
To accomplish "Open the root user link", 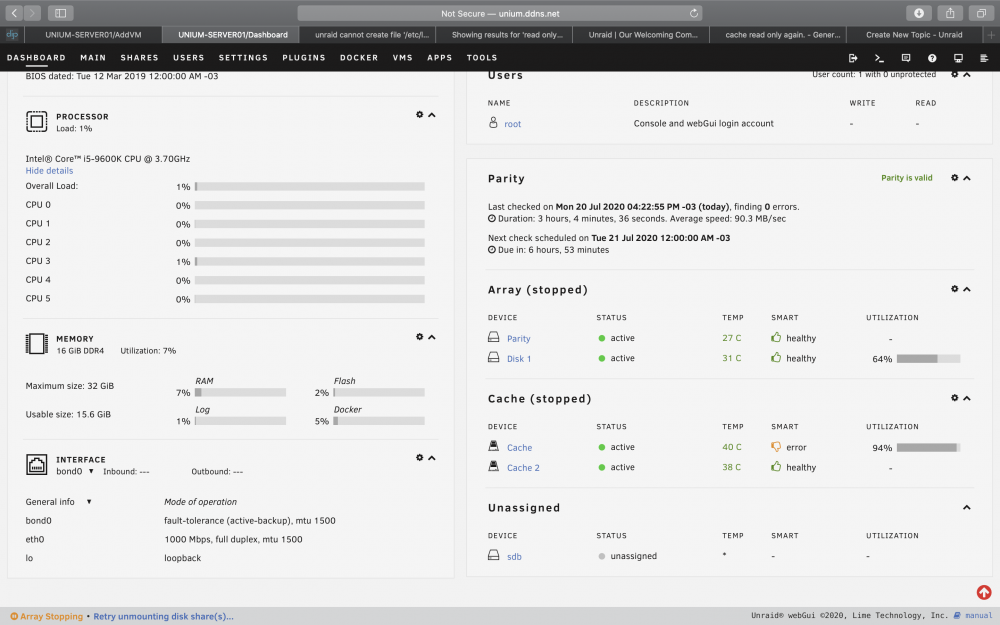I will 513,124.
